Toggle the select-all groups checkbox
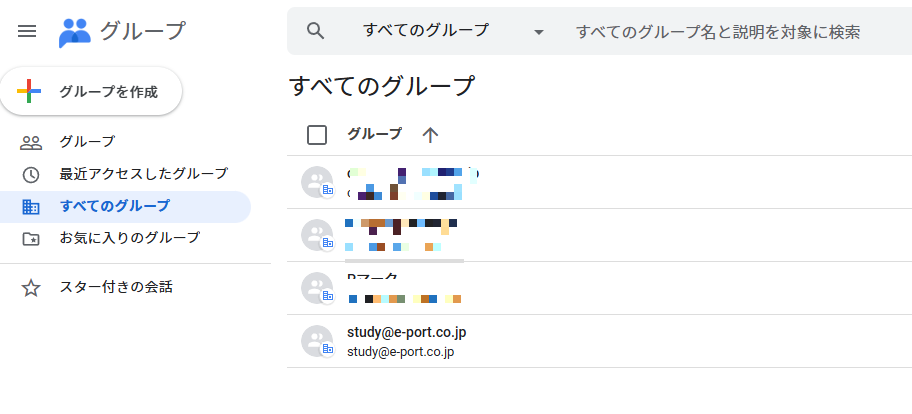Image resolution: width=912 pixels, height=414 pixels. (x=317, y=135)
